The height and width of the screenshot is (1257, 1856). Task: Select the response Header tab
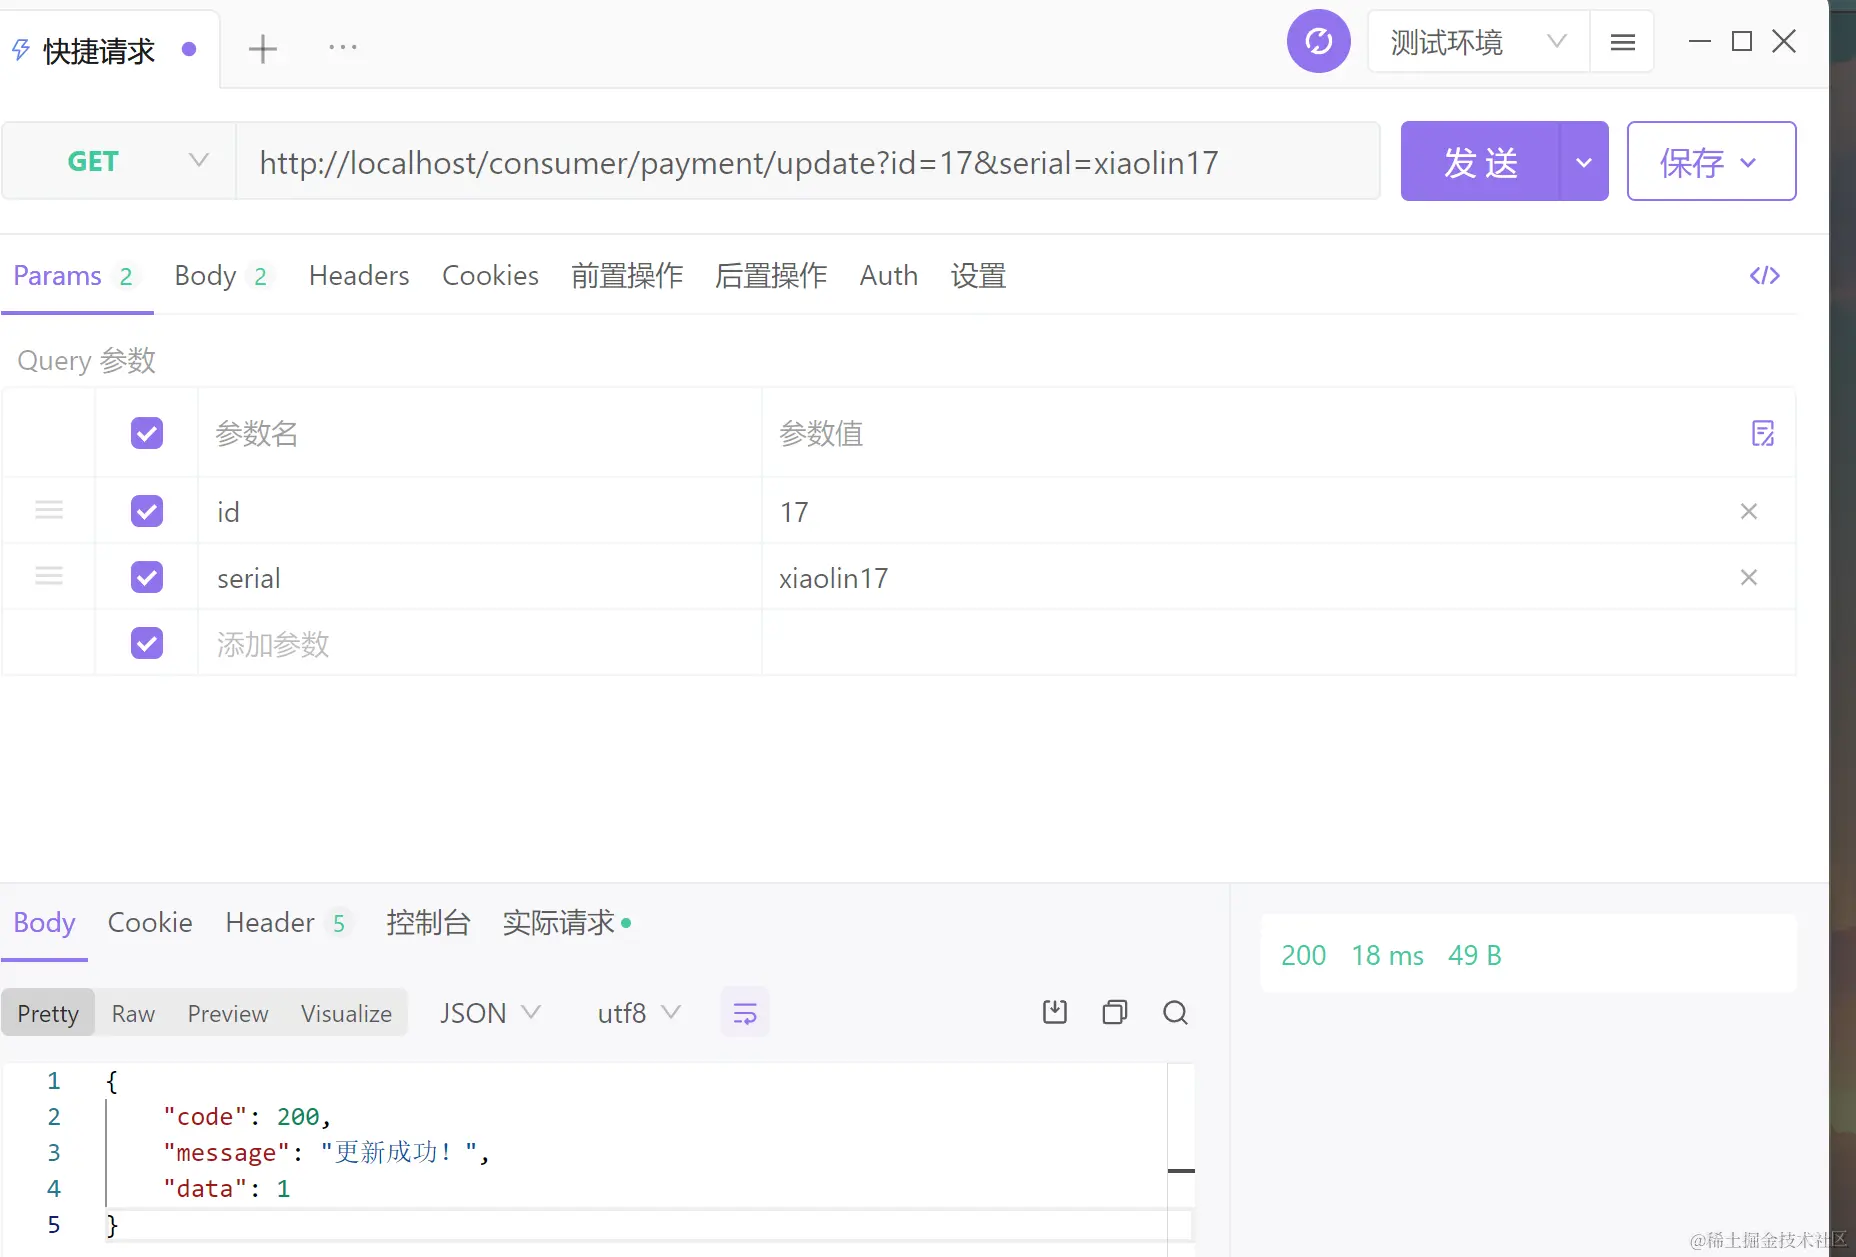pyautogui.click(x=287, y=922)
